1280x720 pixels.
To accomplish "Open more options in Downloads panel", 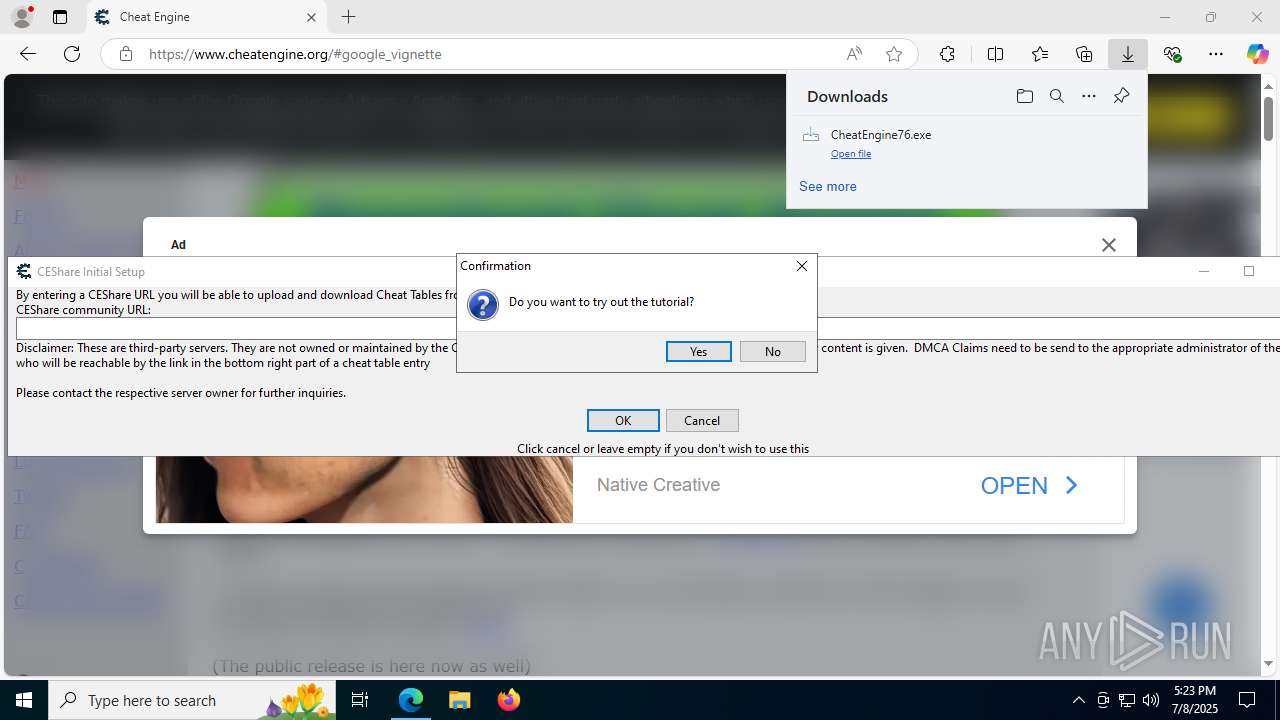I will [1088, 96].
